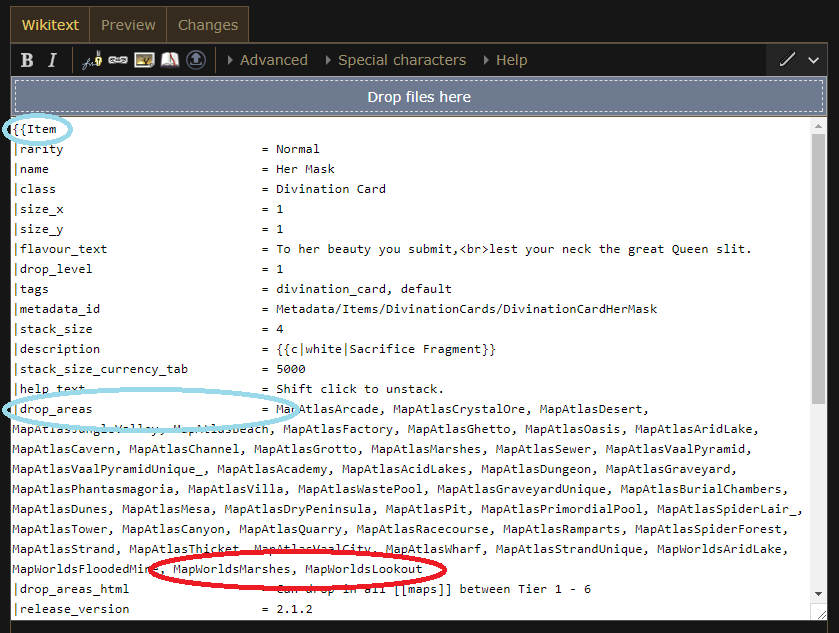Click on the 'Normal' rarity value
839x633 pixels.
tap(298, 149)
